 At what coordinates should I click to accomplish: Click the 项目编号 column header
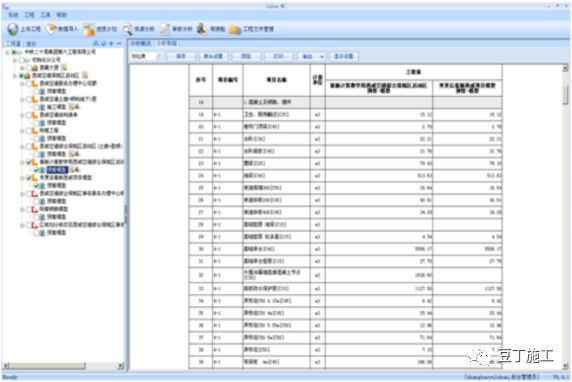(228, 80)
